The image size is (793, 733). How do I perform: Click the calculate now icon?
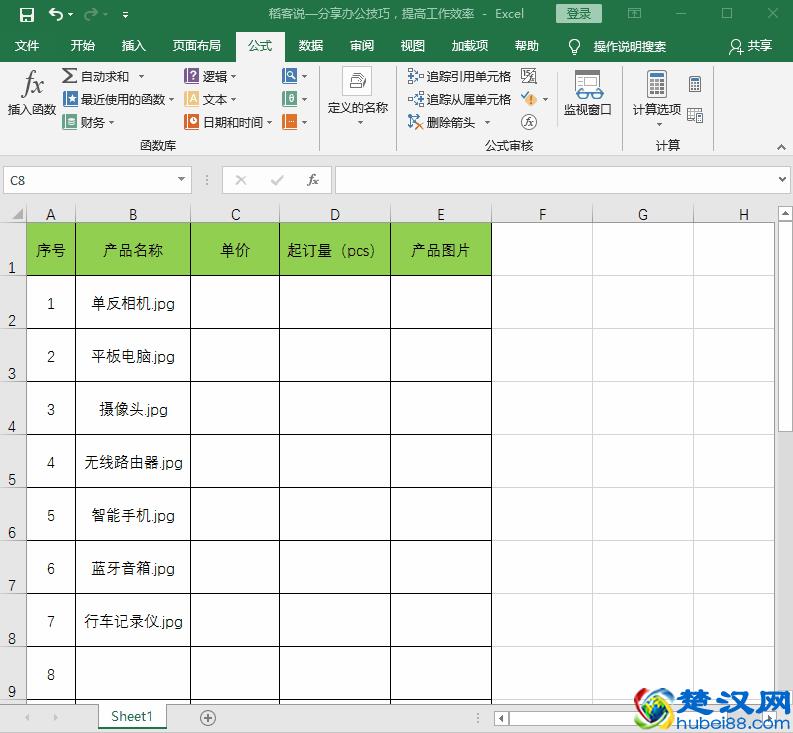coord(695,83)
